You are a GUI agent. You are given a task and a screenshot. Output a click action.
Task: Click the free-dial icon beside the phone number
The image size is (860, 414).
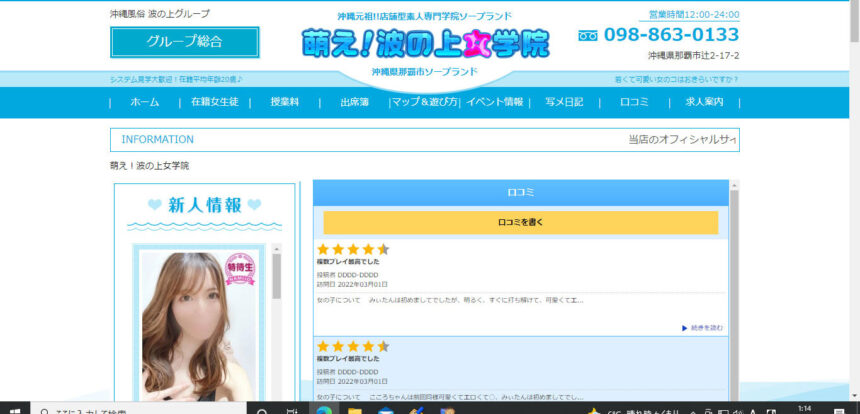click(588, 35)
